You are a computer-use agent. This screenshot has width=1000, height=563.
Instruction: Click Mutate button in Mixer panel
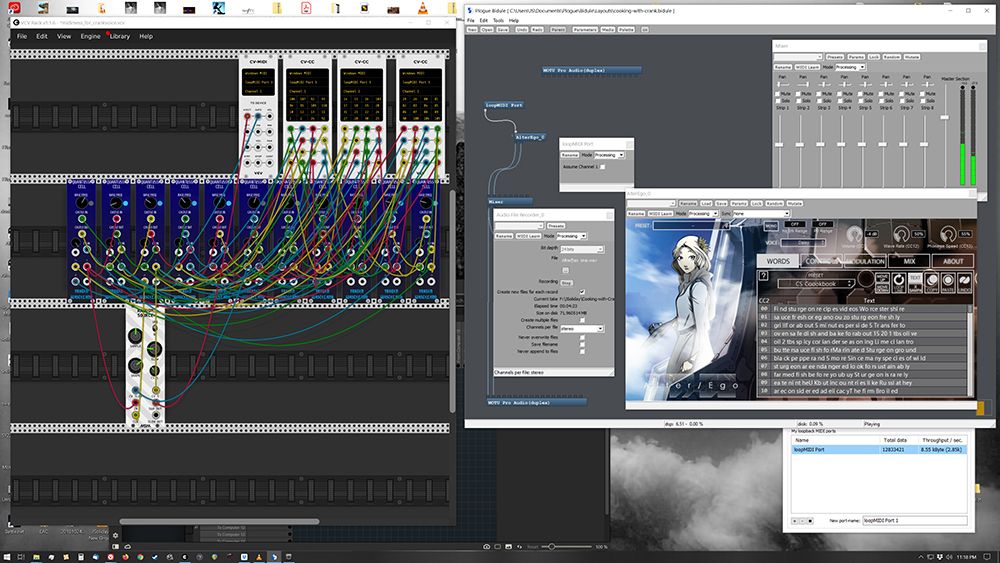[911, 57]
